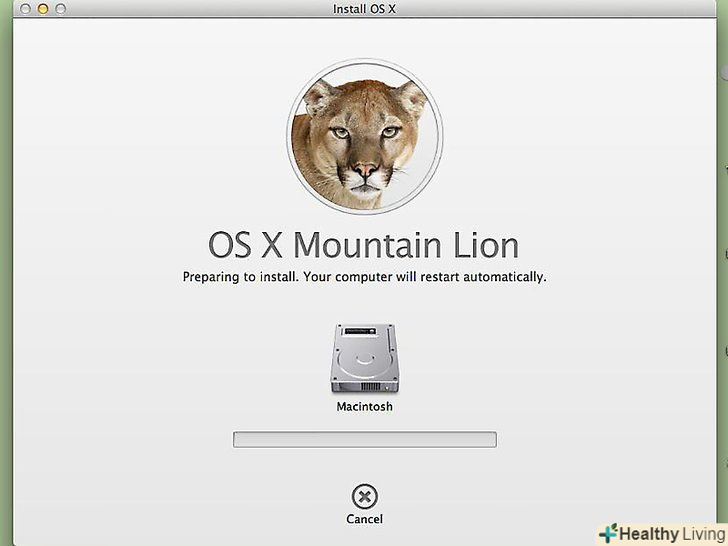
Task: Click the installation progress bar
Action: point(364,439)
